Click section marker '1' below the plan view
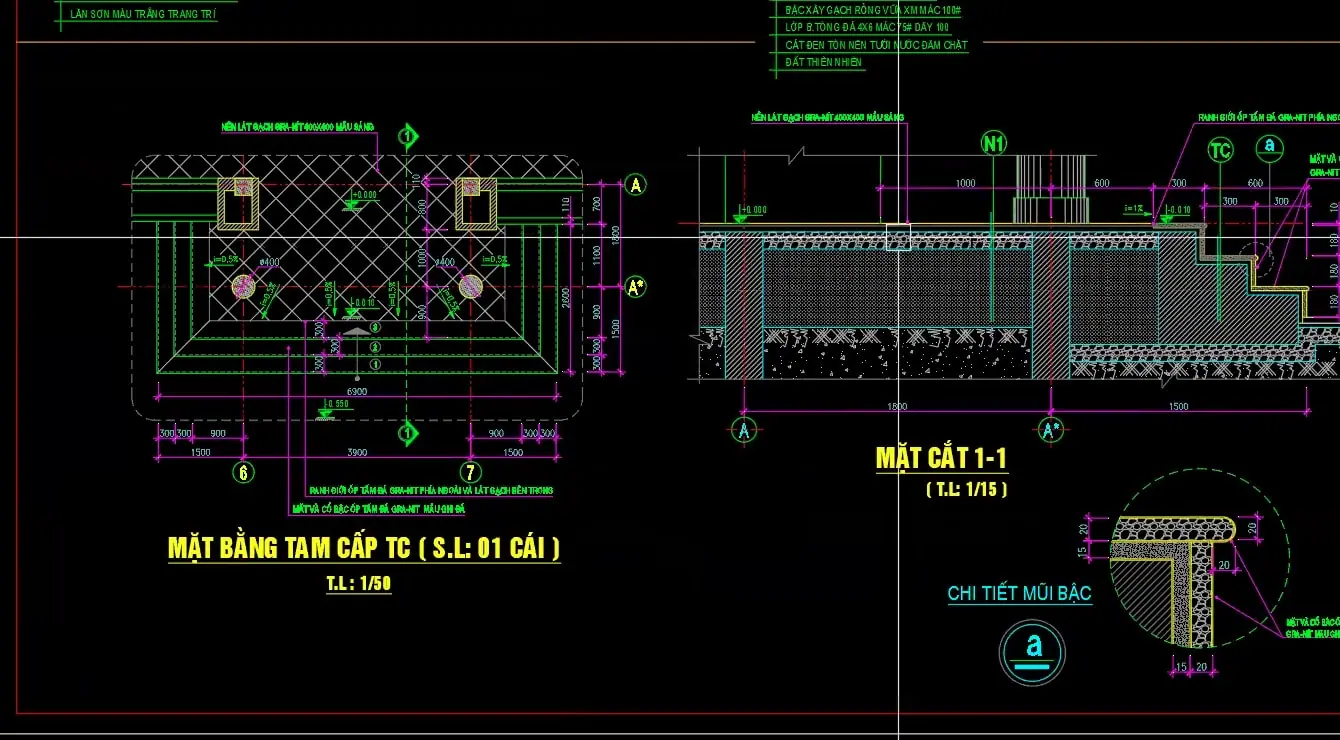1340x740 pixels. click(x=407, y=433)
